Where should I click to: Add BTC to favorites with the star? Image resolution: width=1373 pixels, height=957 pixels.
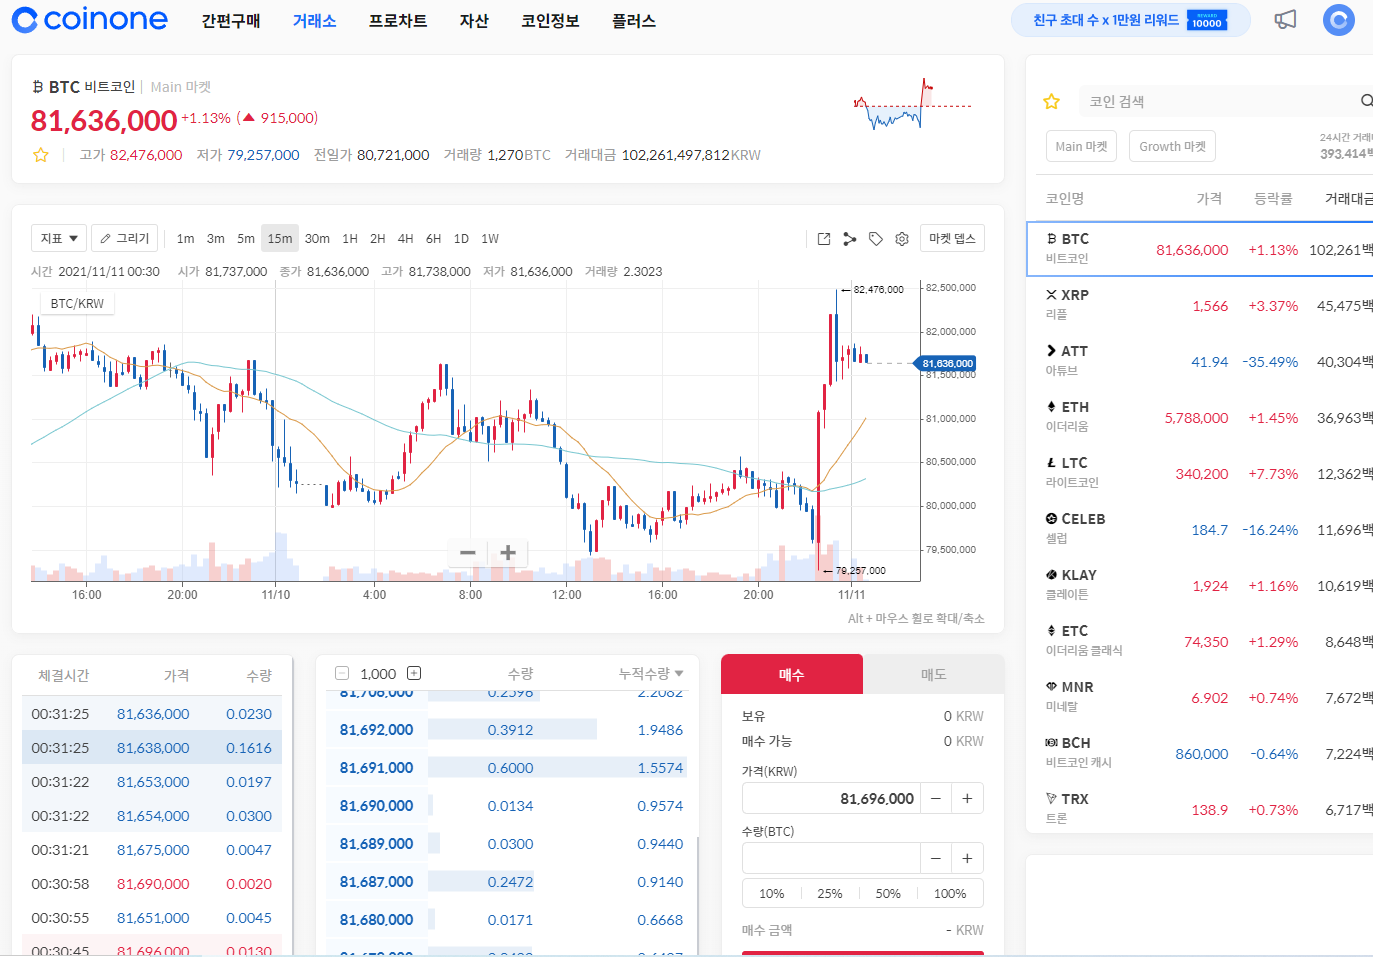[41, 155]
